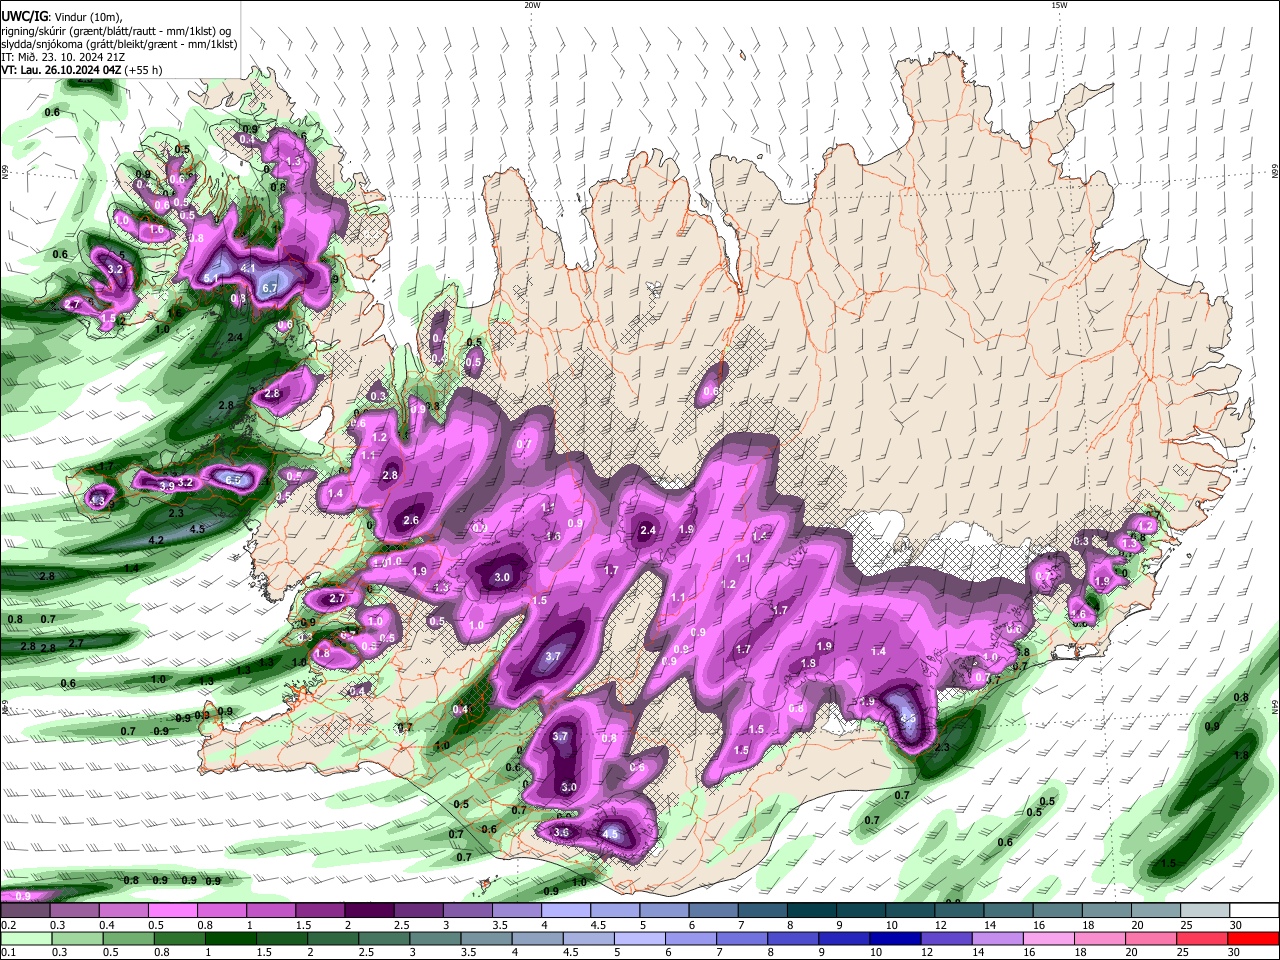Image resolution: width=1280 pixels, height=960 pixels.
Task: Click the 'VT: Lau. 26.10.2024 04Z' valid time
Action: 61,70
